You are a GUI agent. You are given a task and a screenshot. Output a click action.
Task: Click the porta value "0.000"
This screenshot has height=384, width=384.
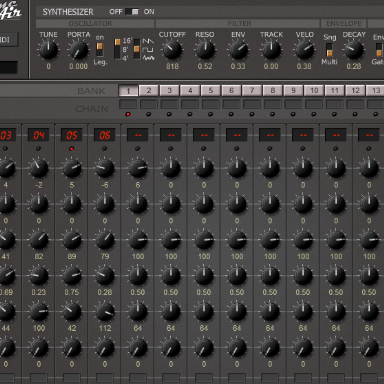pyautogui.click(x=79, y=66)
